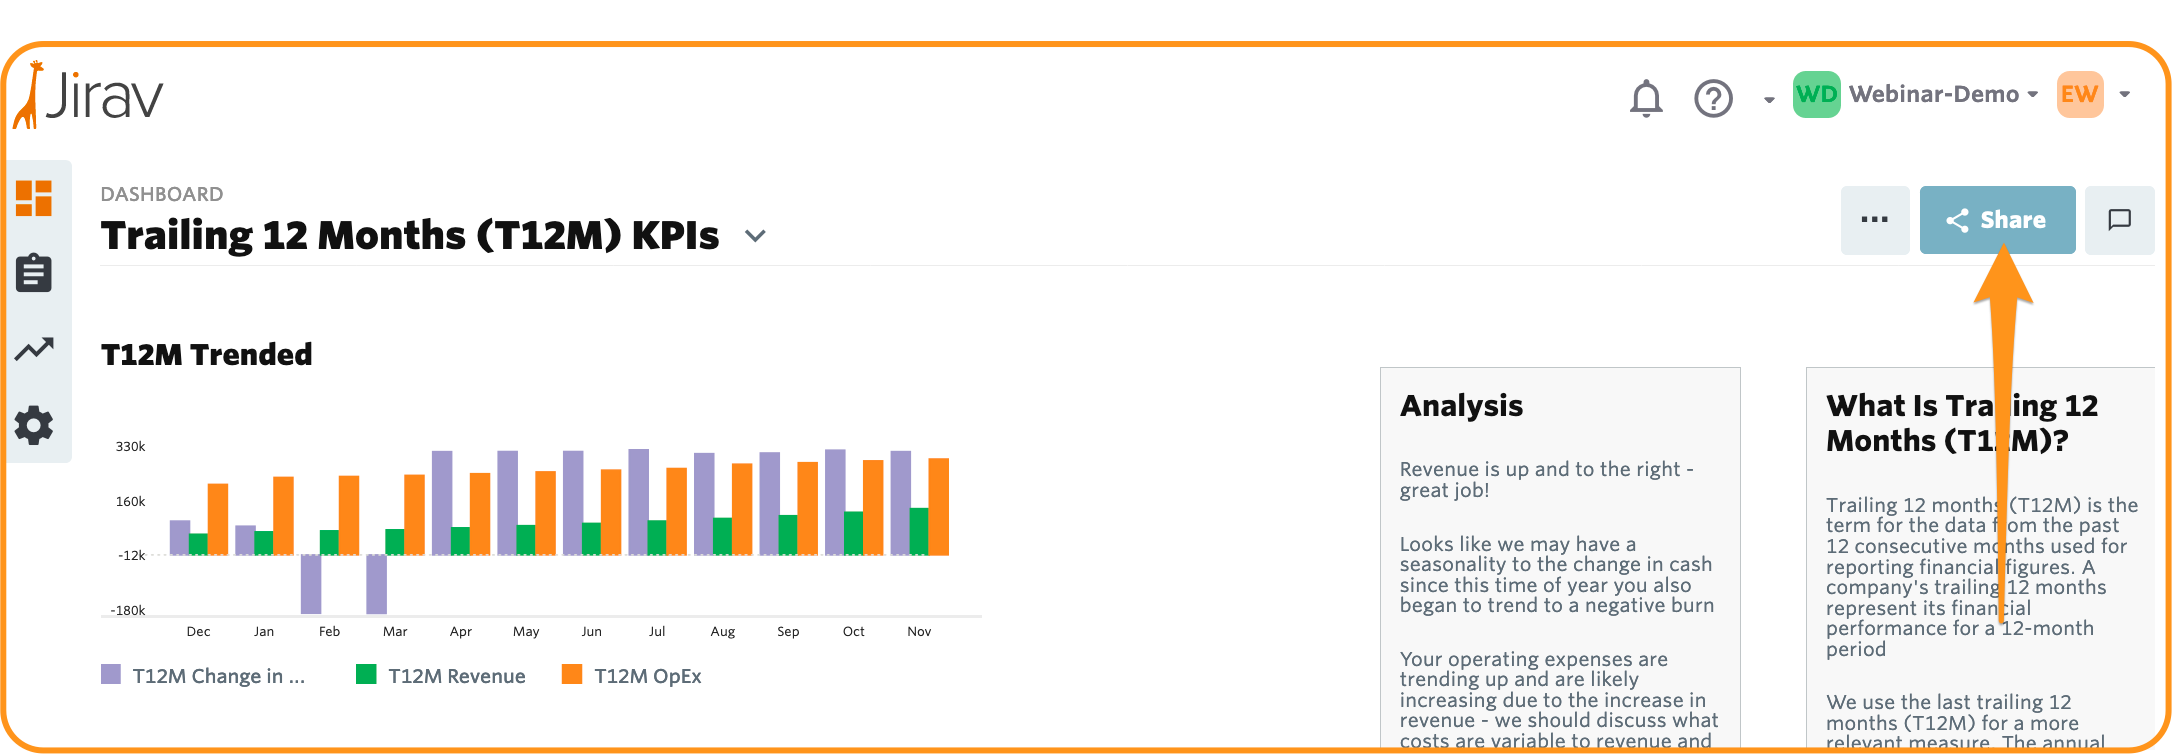Toggle T12M Change in legend series

coord(203,676)
